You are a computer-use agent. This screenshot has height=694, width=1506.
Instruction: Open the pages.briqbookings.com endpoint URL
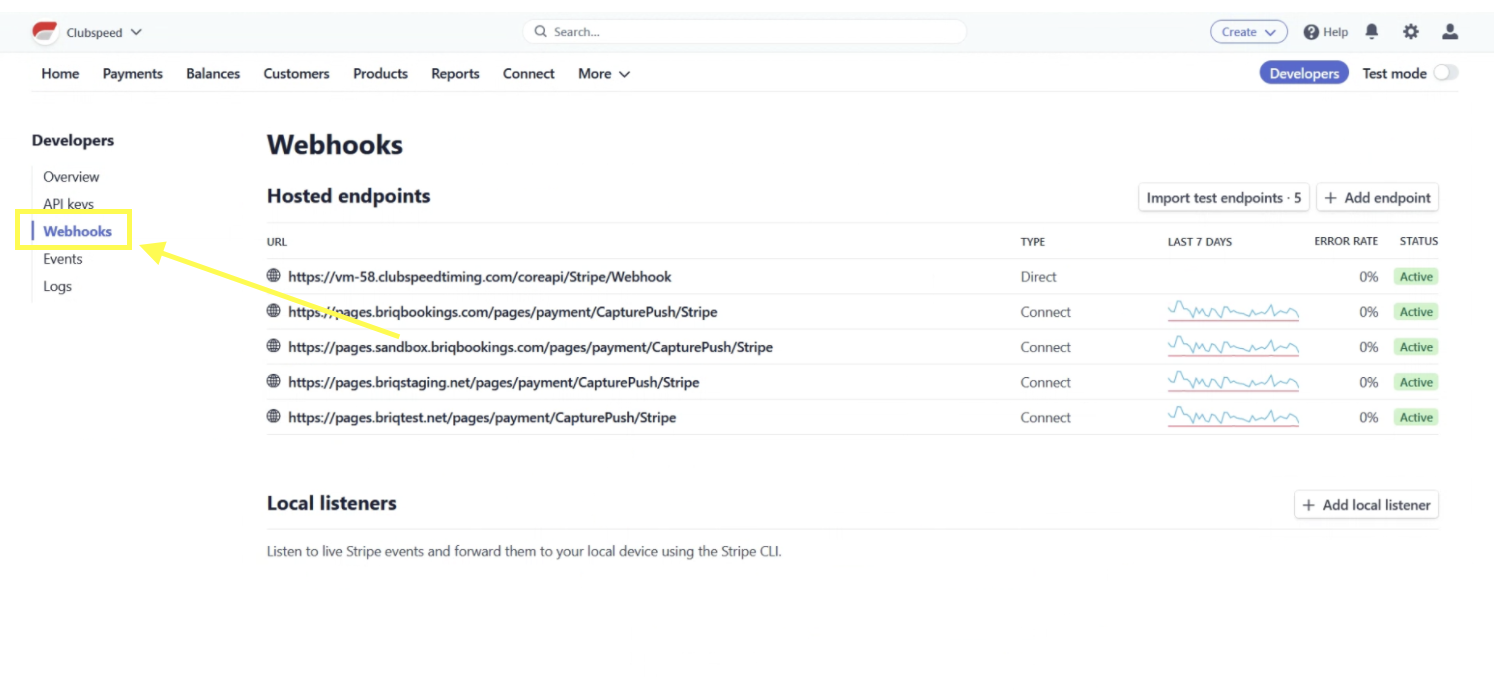pos(503,312)
